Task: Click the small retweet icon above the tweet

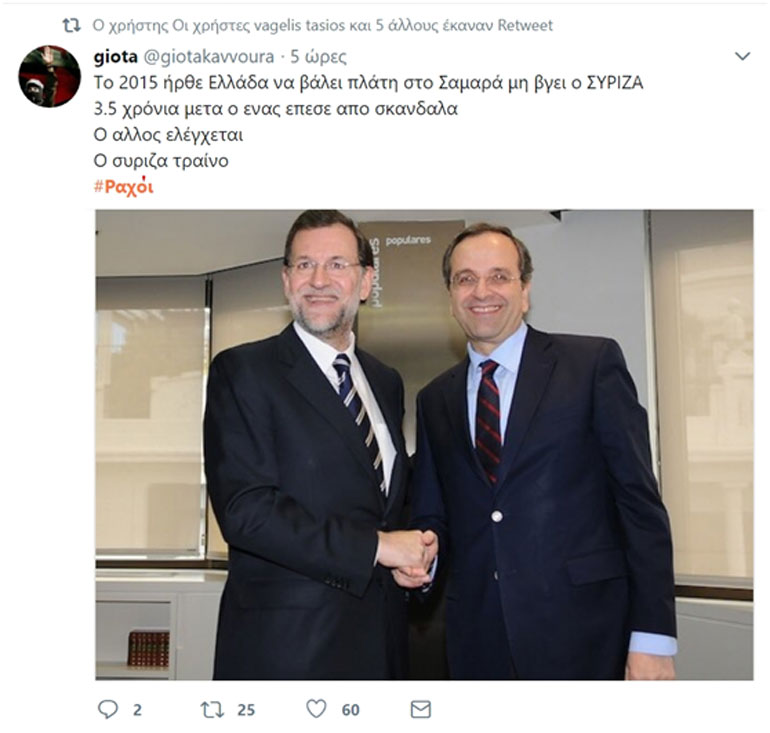Action: pyautogui.click(x=72, y=26)
